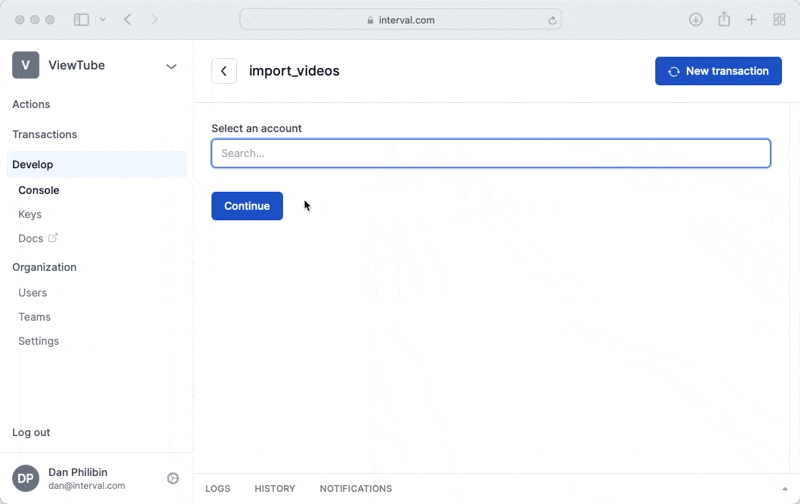The height and width of the screenshot is (504, 800).
Task: Click the dan@interval.com email text
Action: (87, 486)
